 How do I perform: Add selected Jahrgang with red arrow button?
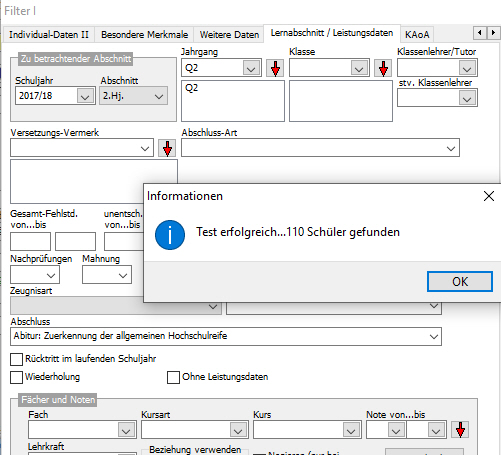(275, 68)
